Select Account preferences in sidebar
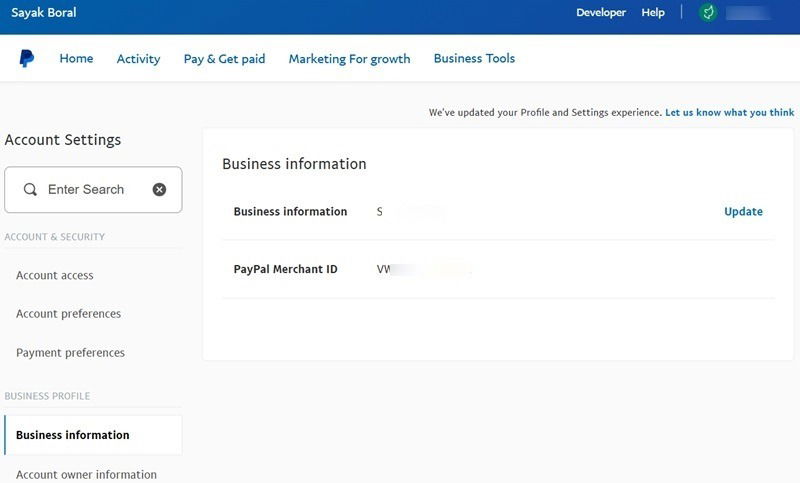 pyautogui.click(x=68, y=314)
